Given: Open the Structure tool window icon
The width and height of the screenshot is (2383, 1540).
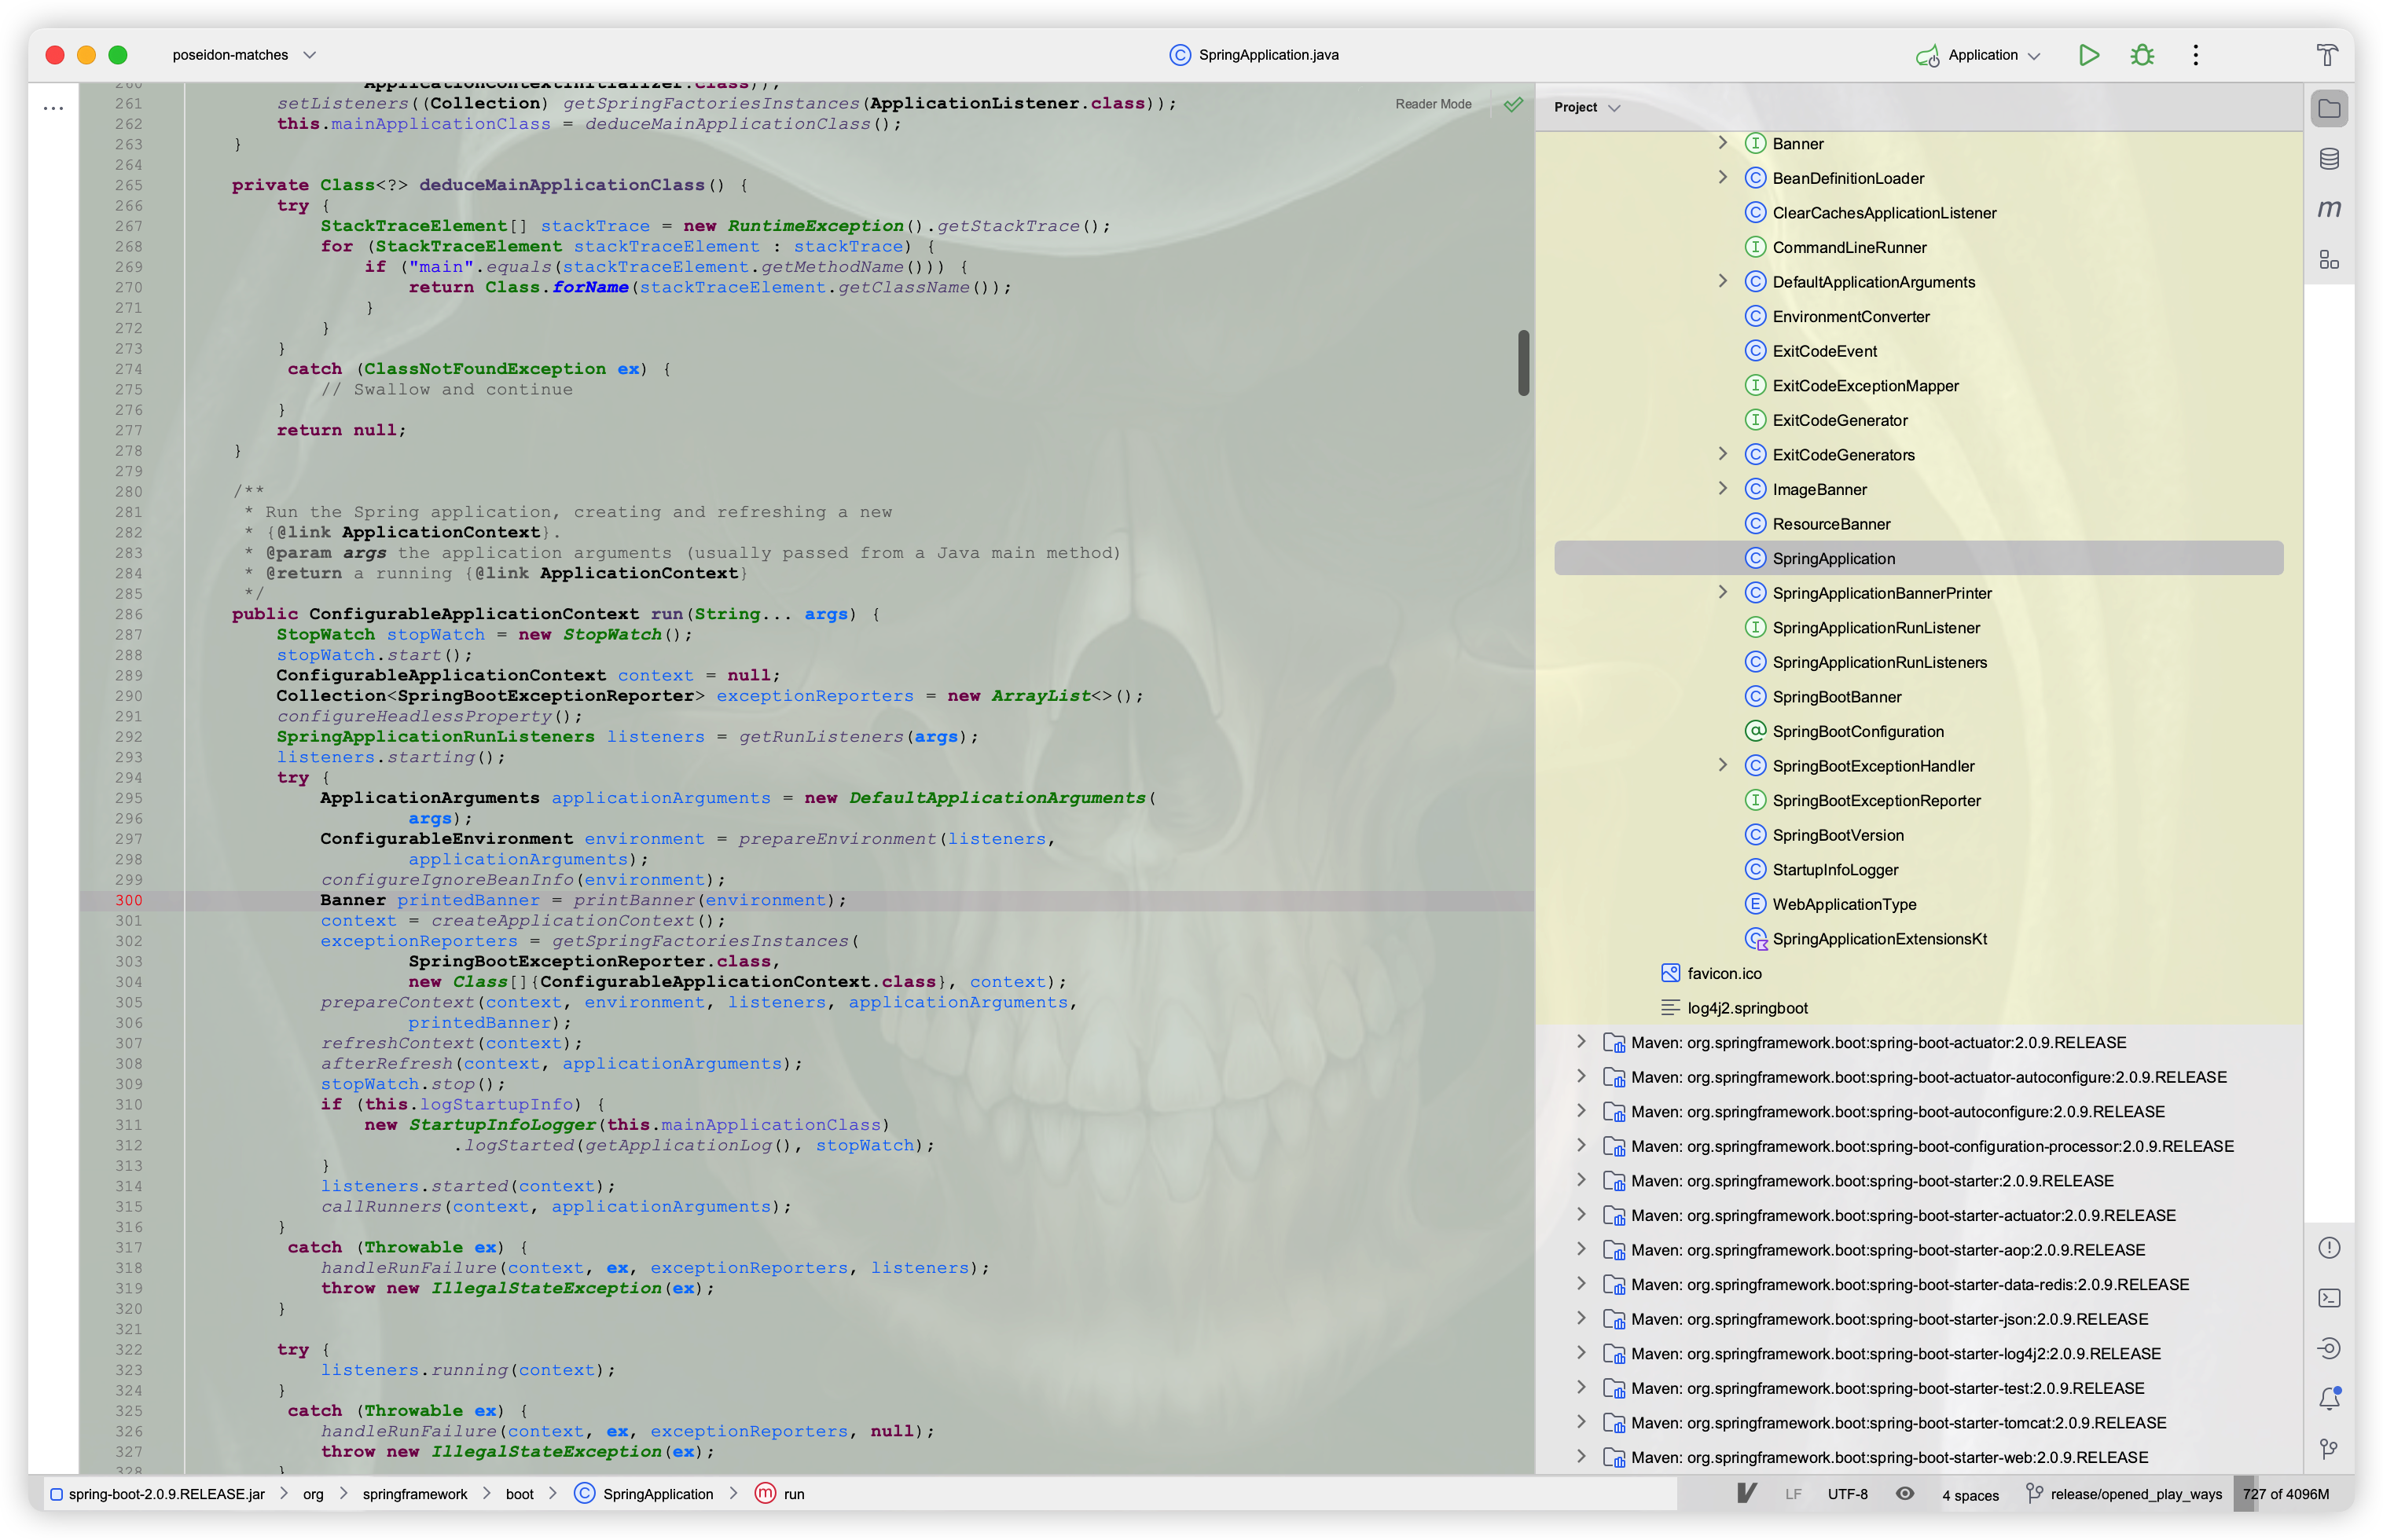Looking at the screenshot, I should click(2329, 260).
